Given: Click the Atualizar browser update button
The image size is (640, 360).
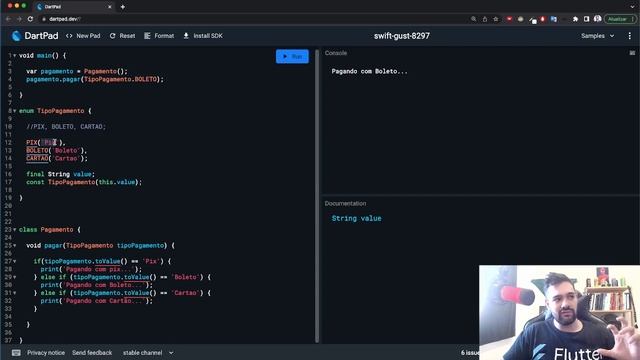Looking at the screenshot, I should pos(620,19).
